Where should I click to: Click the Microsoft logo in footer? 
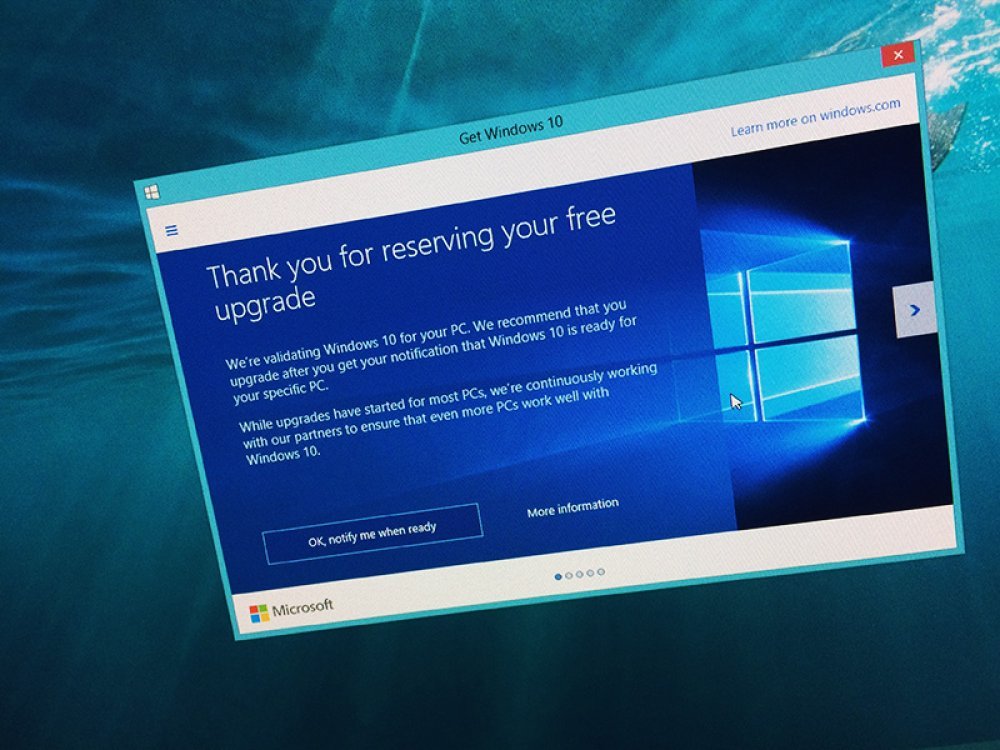click(x=291, y=610)
